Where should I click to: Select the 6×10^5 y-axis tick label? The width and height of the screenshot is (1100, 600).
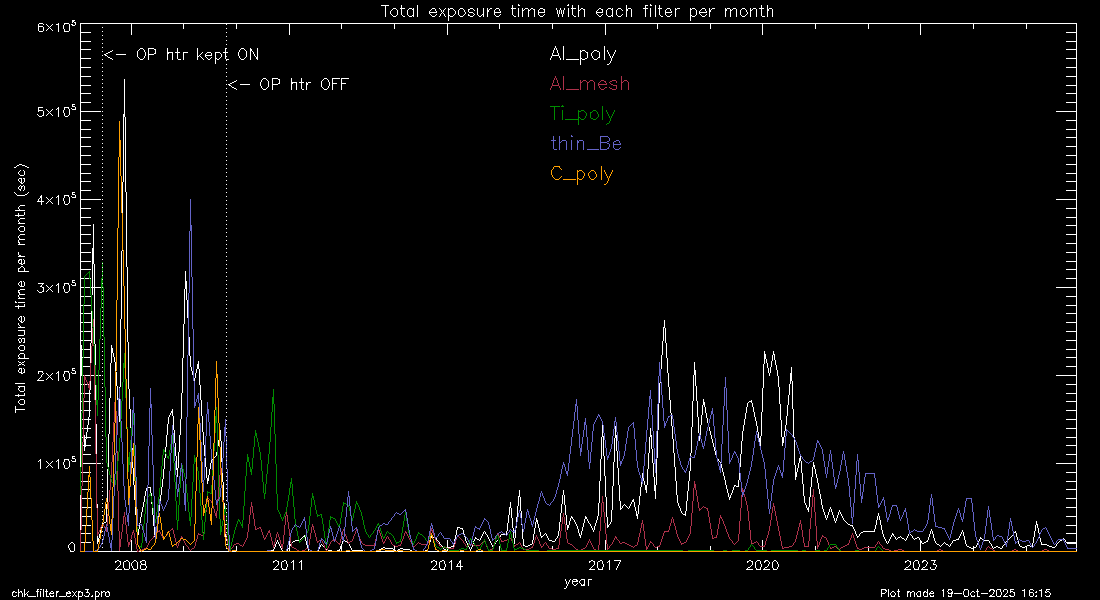(58, 27)
